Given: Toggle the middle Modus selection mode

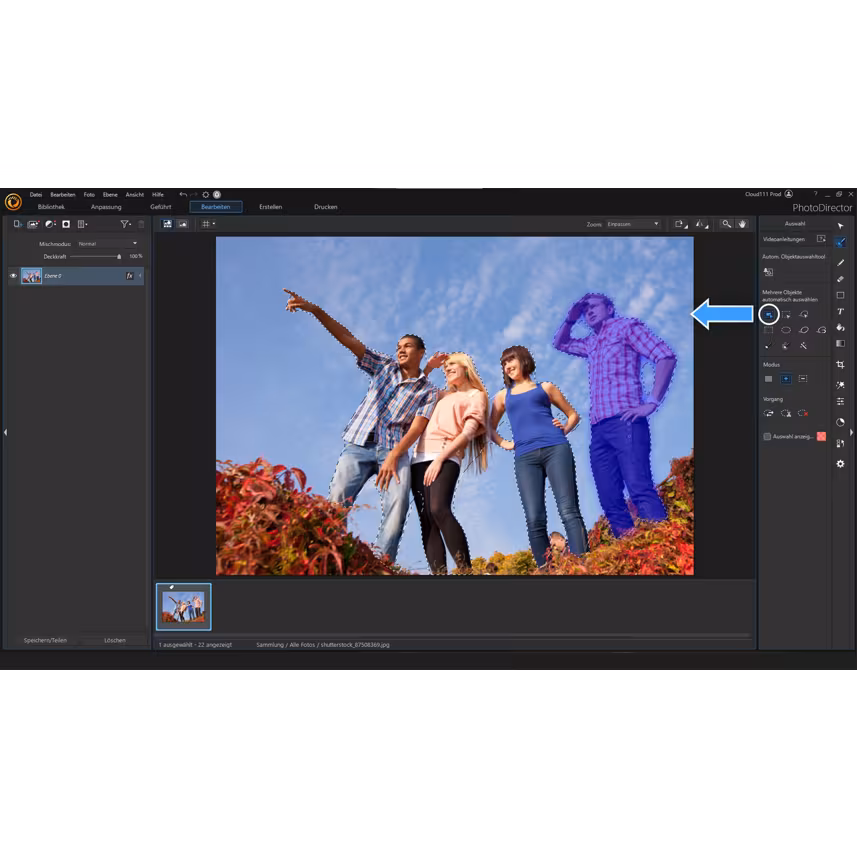Looking at the screenshot, I should [x=785, y=377].
